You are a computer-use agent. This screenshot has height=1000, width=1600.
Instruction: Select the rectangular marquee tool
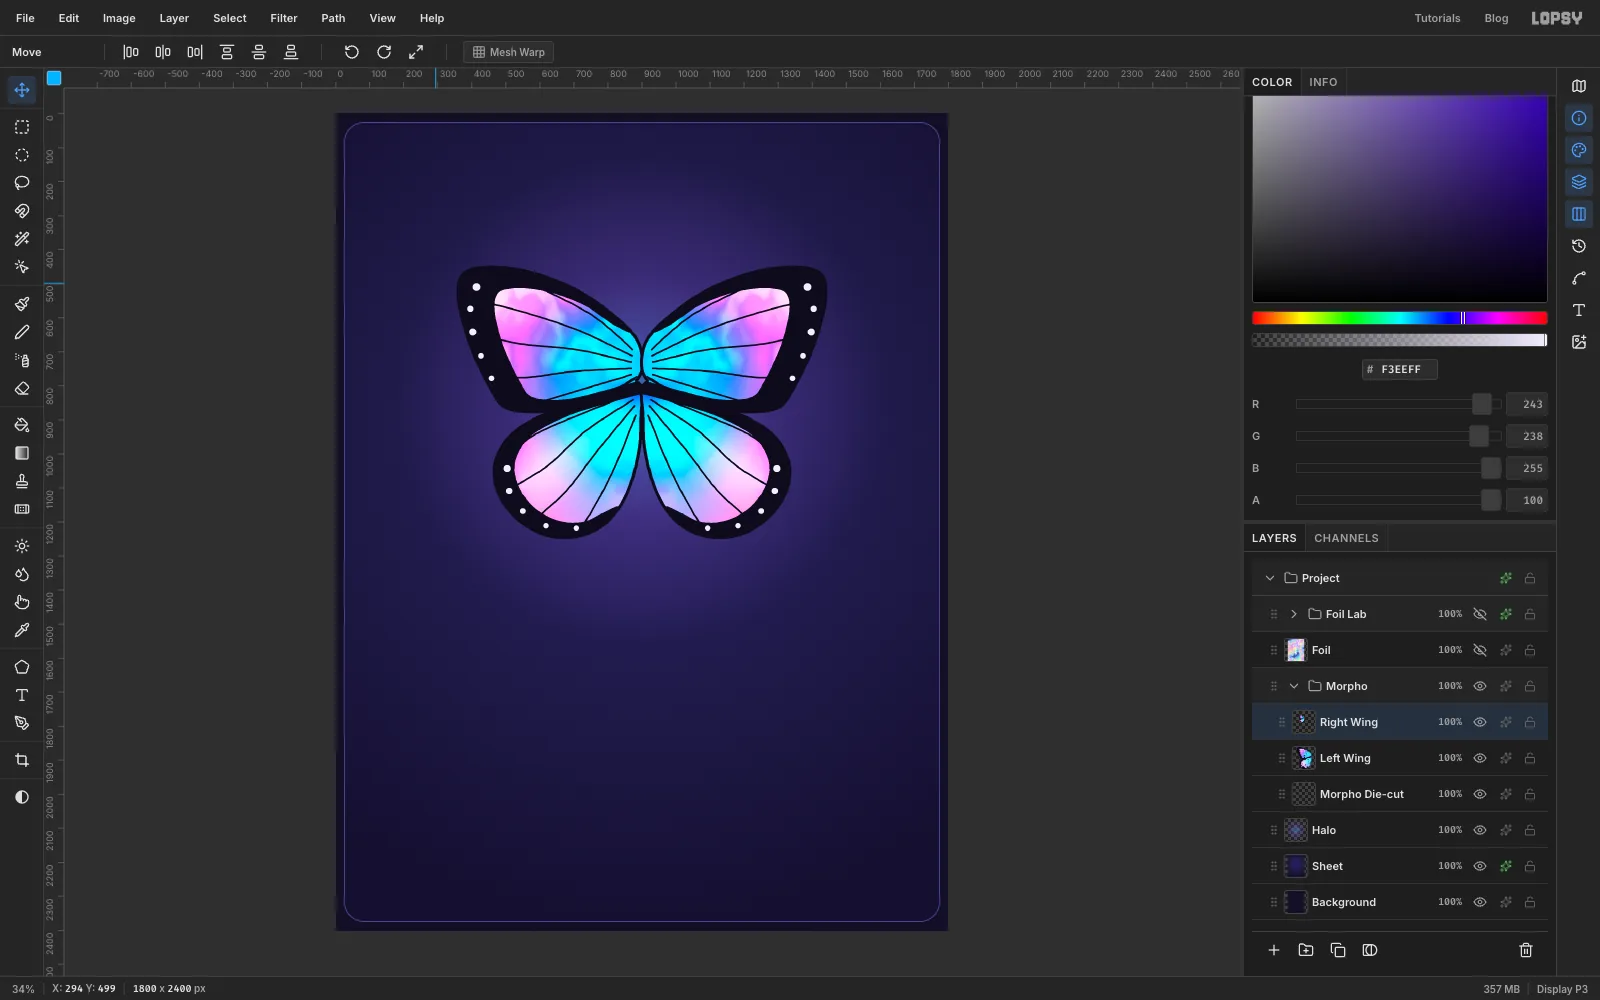(22, 127)
